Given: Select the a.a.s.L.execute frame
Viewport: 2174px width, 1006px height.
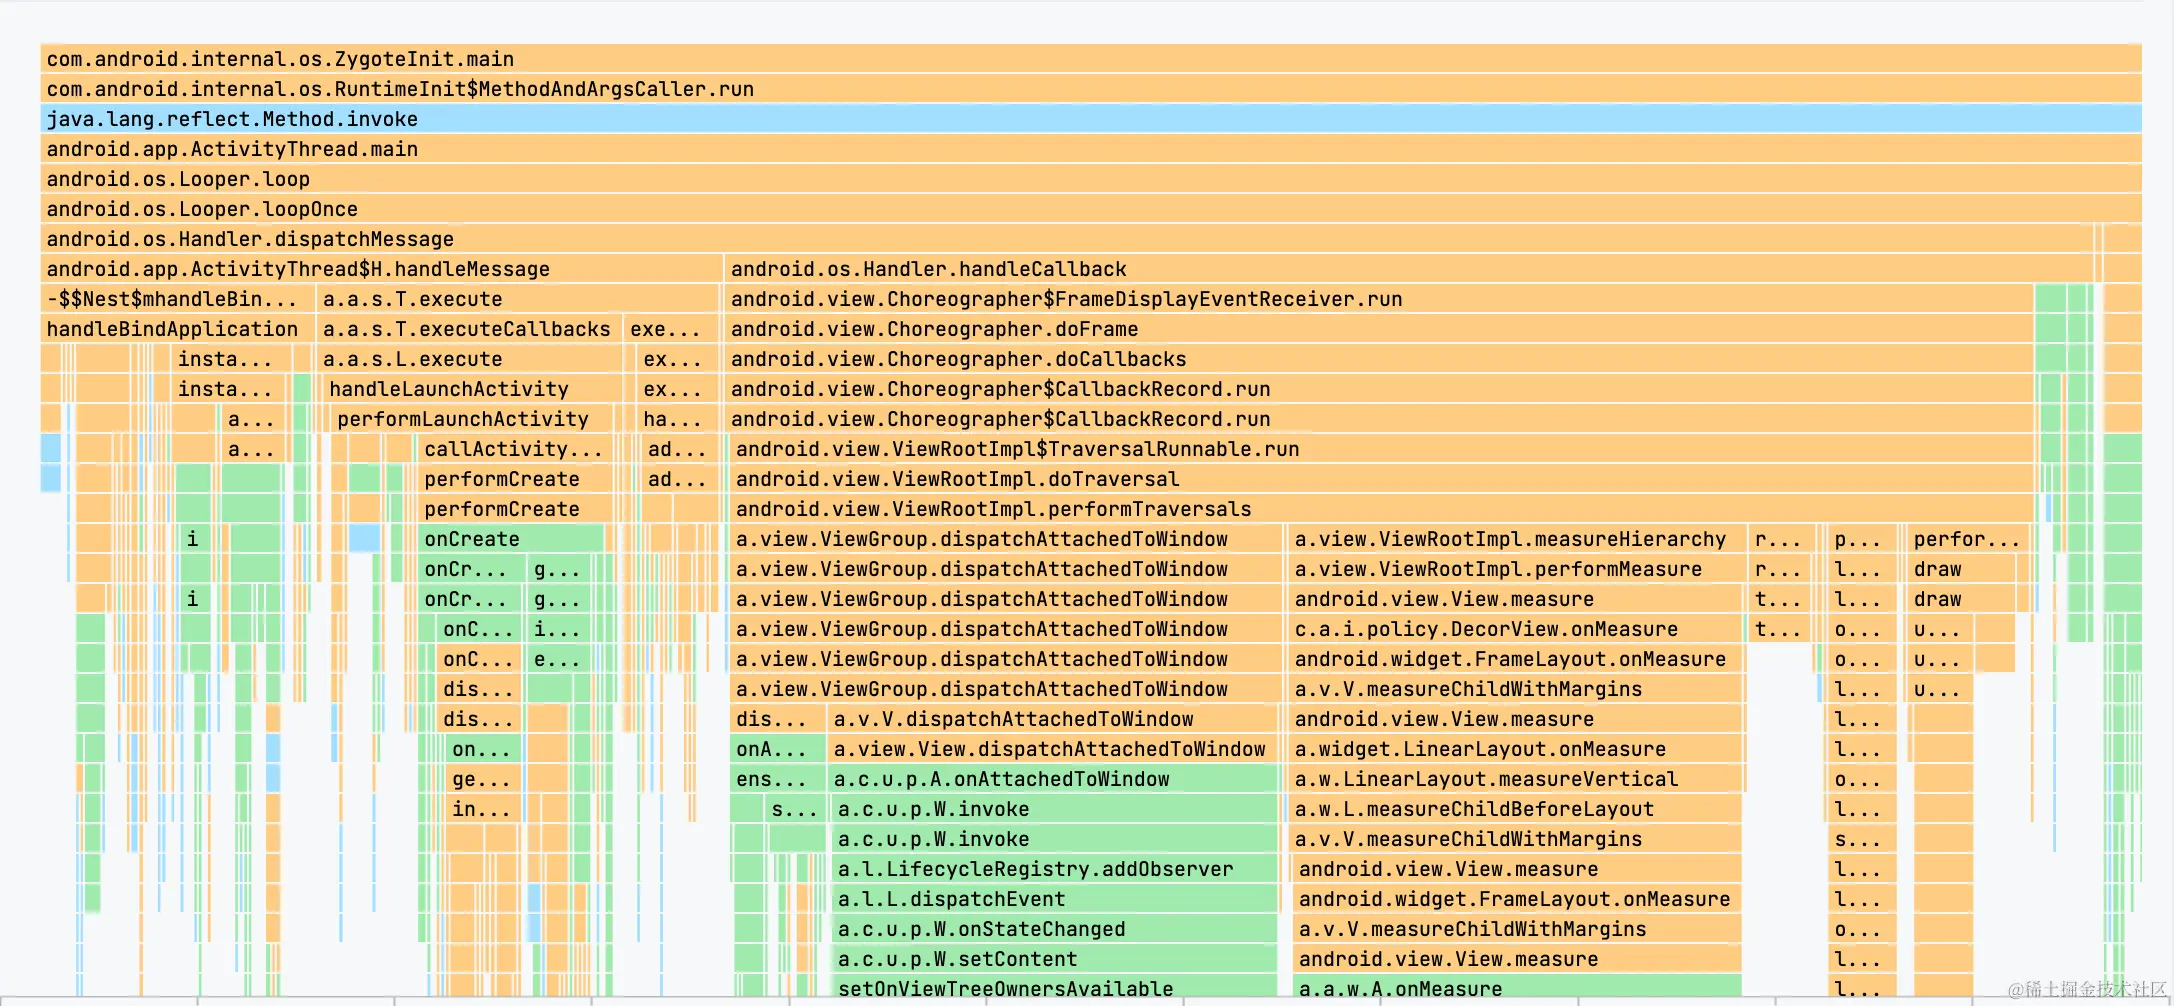Looking at the screenshot, I should (x=469, y=359).
